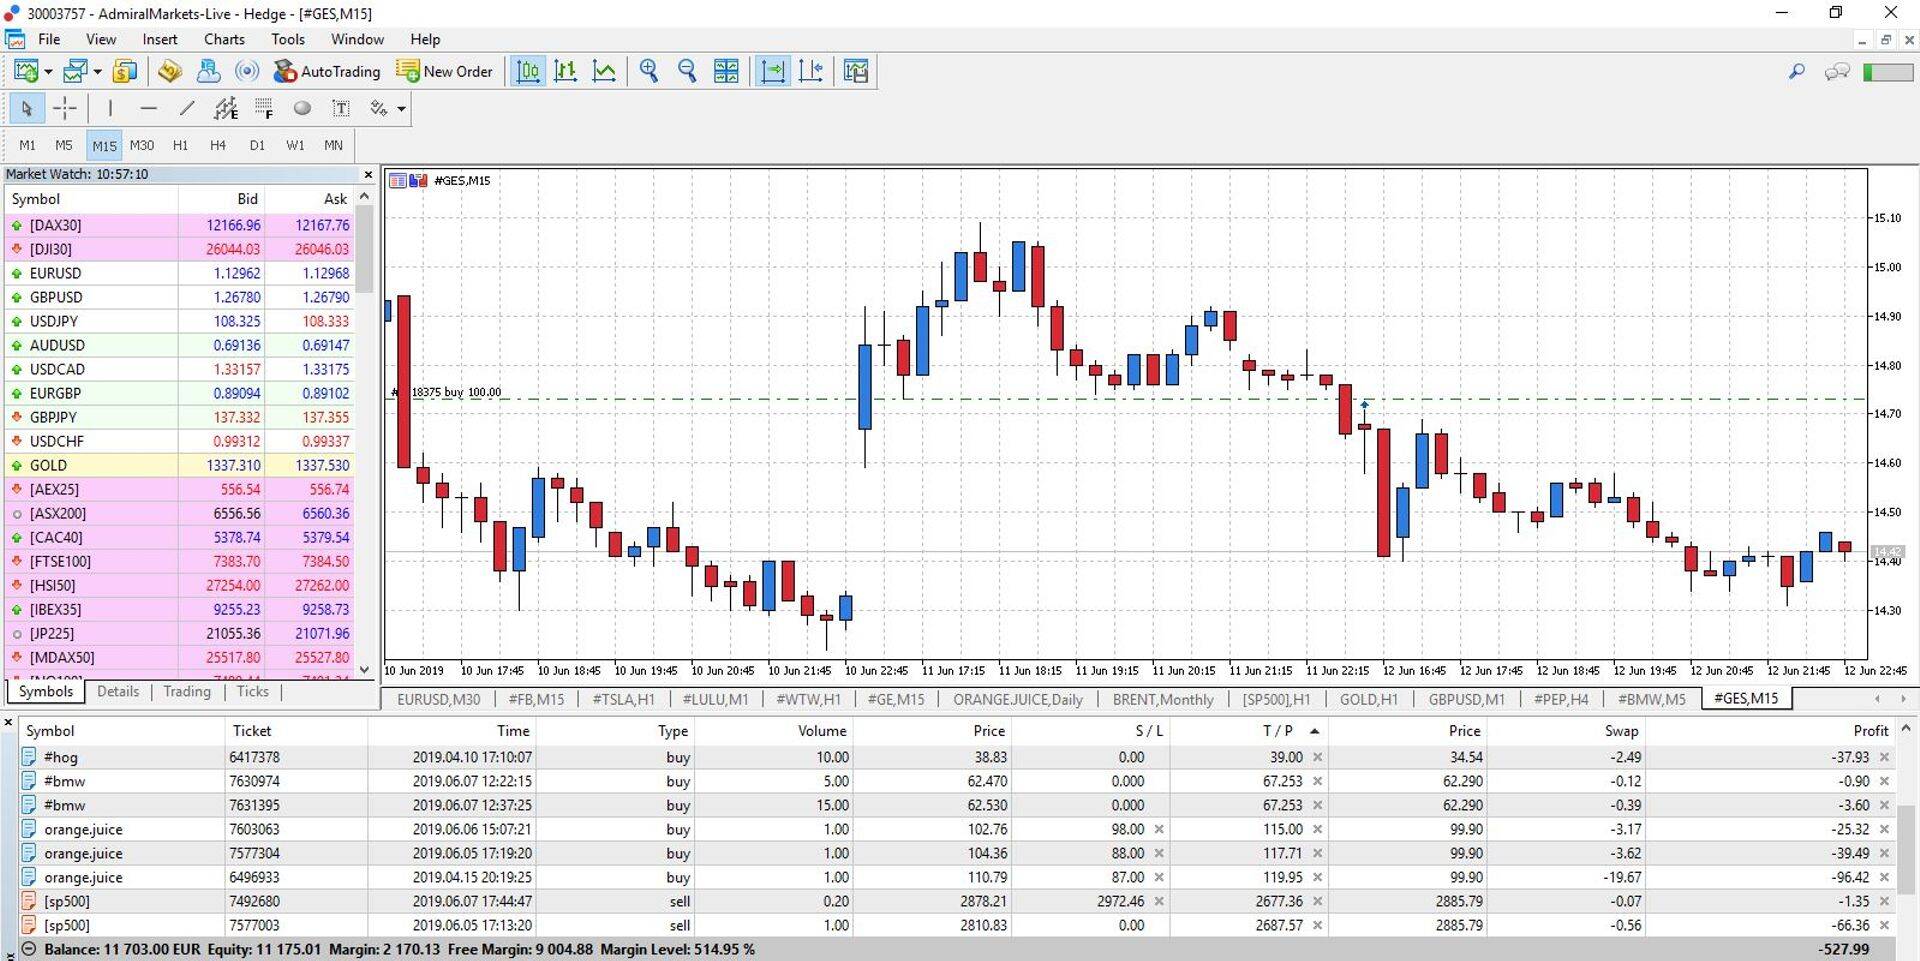Select the H4 timeframe button
Viewport: 1920px width, 961px height.
(218, 145)
